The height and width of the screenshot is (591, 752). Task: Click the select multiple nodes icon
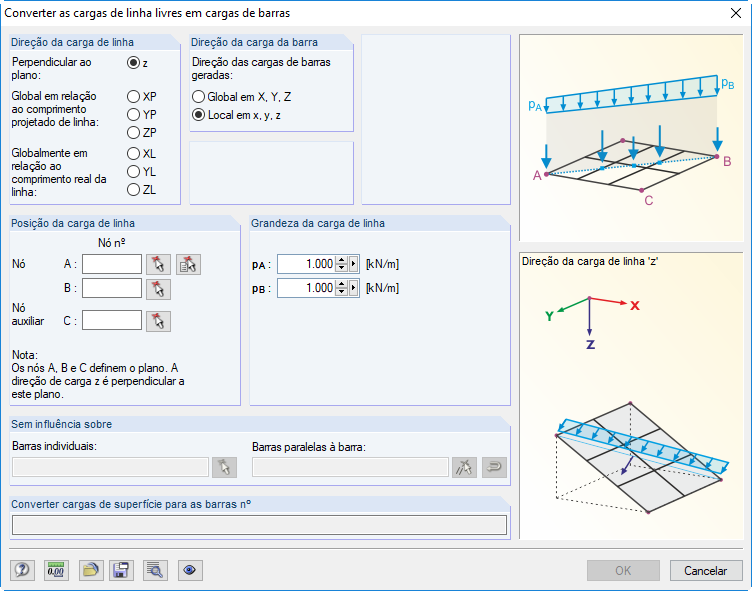pos(188,264)
